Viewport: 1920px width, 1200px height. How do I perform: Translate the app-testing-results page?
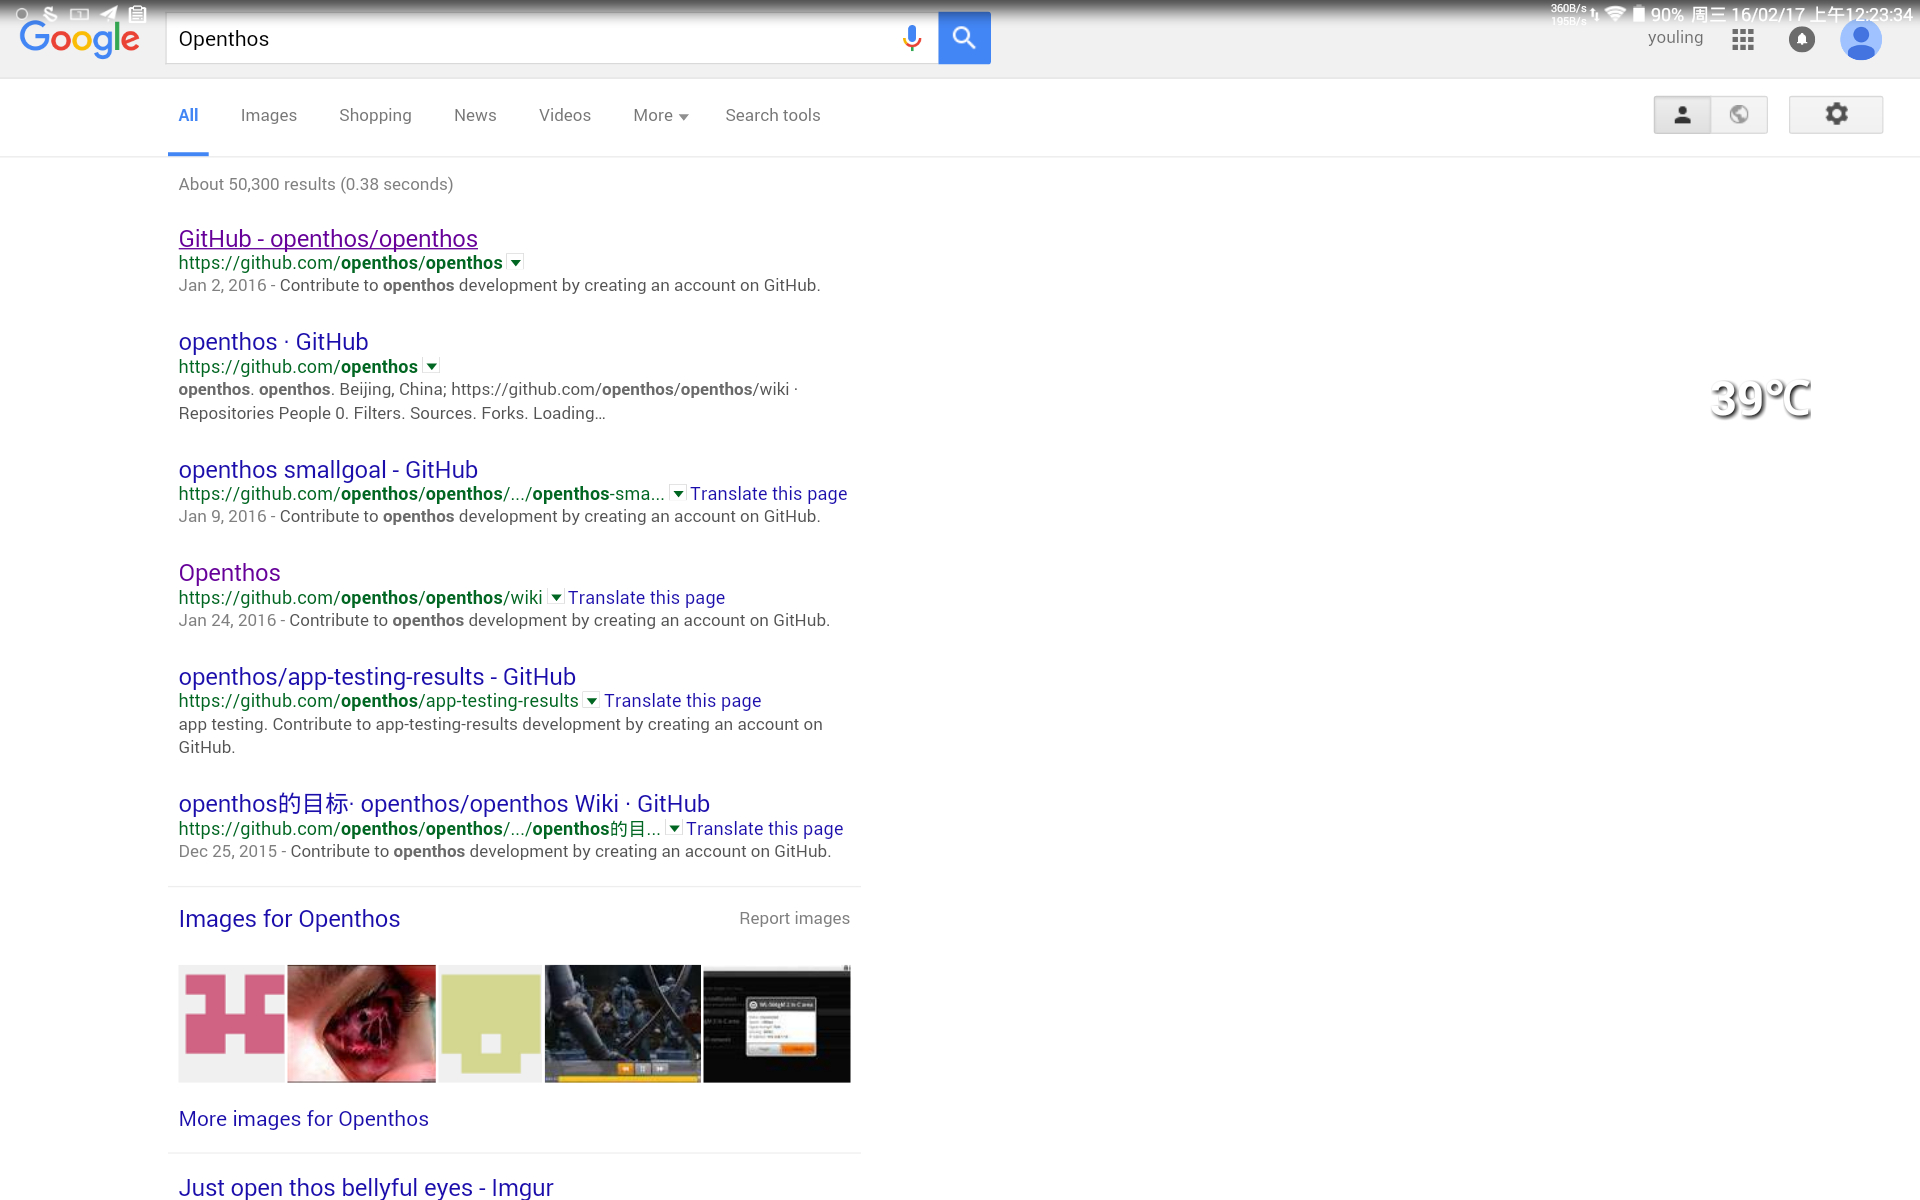point(682,701)
